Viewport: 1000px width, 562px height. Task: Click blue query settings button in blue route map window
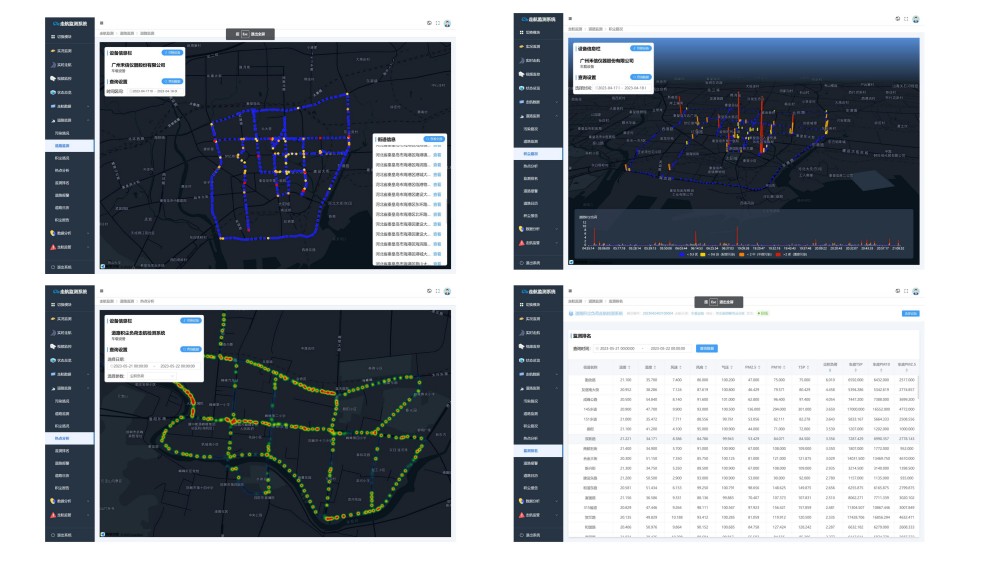pyautogui.click(x=172, y=82)
